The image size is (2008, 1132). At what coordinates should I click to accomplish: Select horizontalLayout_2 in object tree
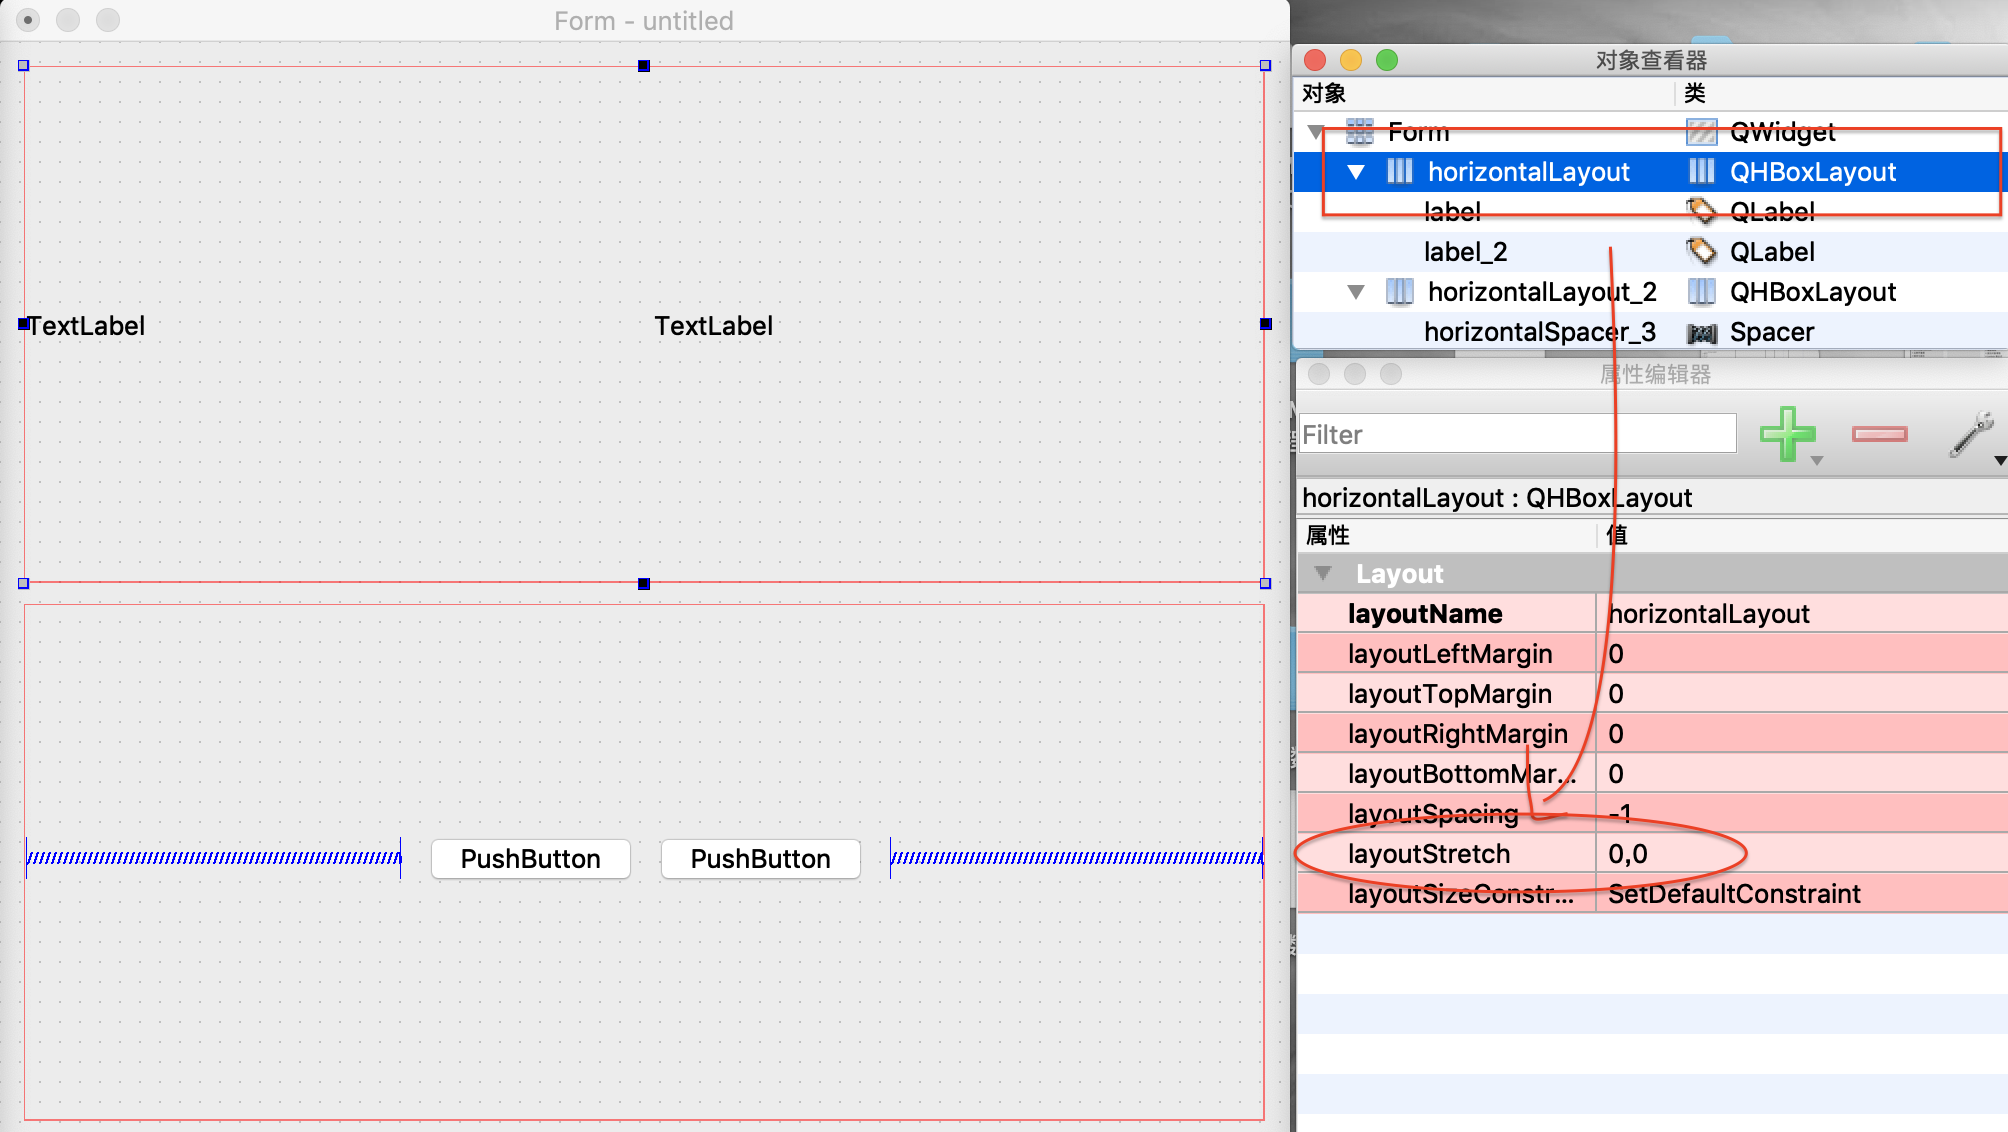coord(1542,292)
